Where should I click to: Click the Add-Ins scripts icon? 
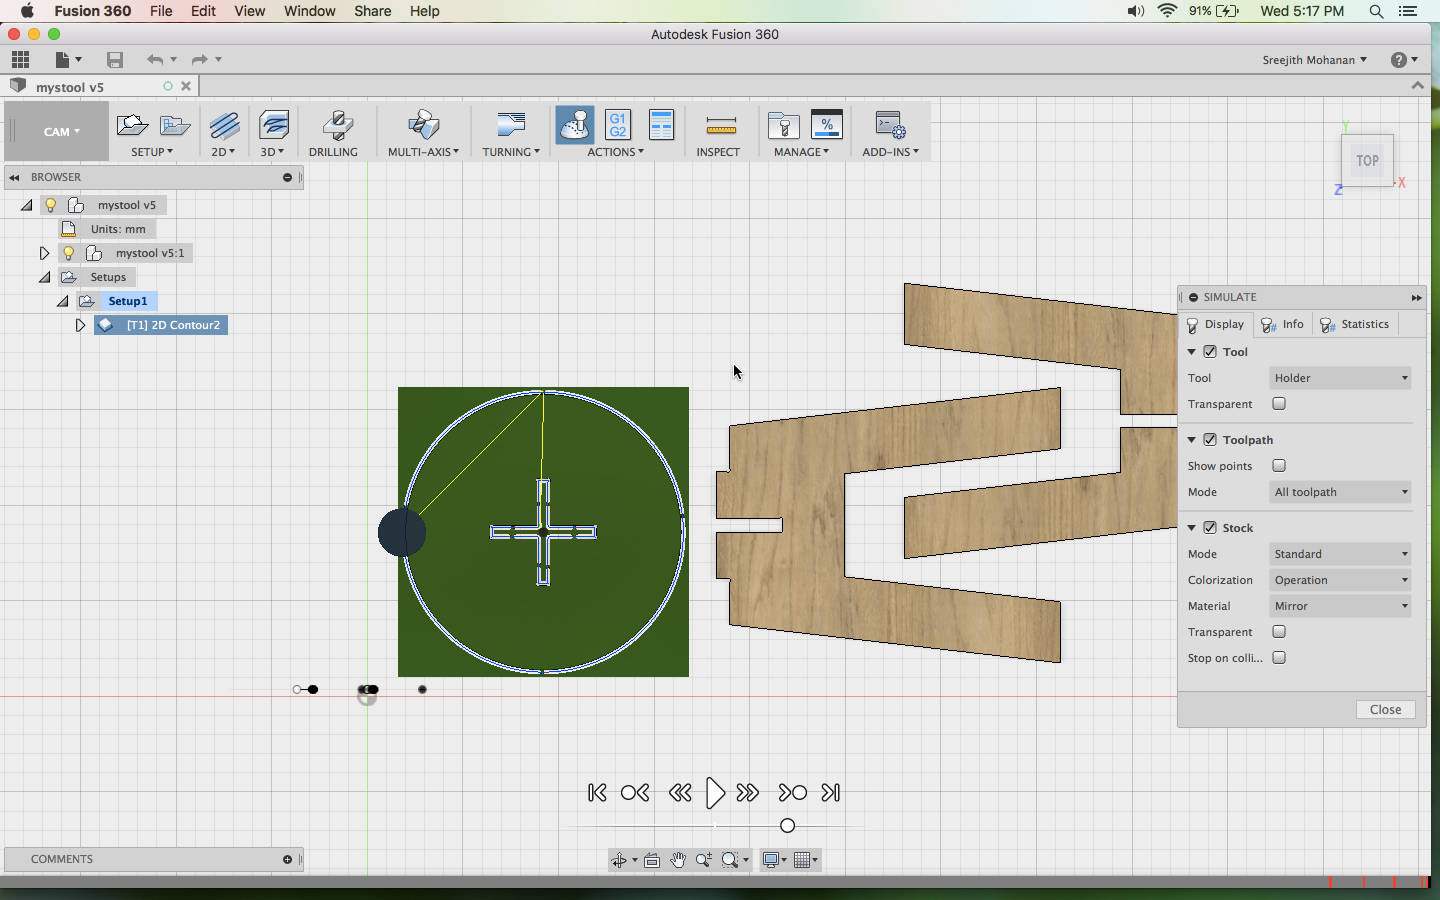click(890, 125)
